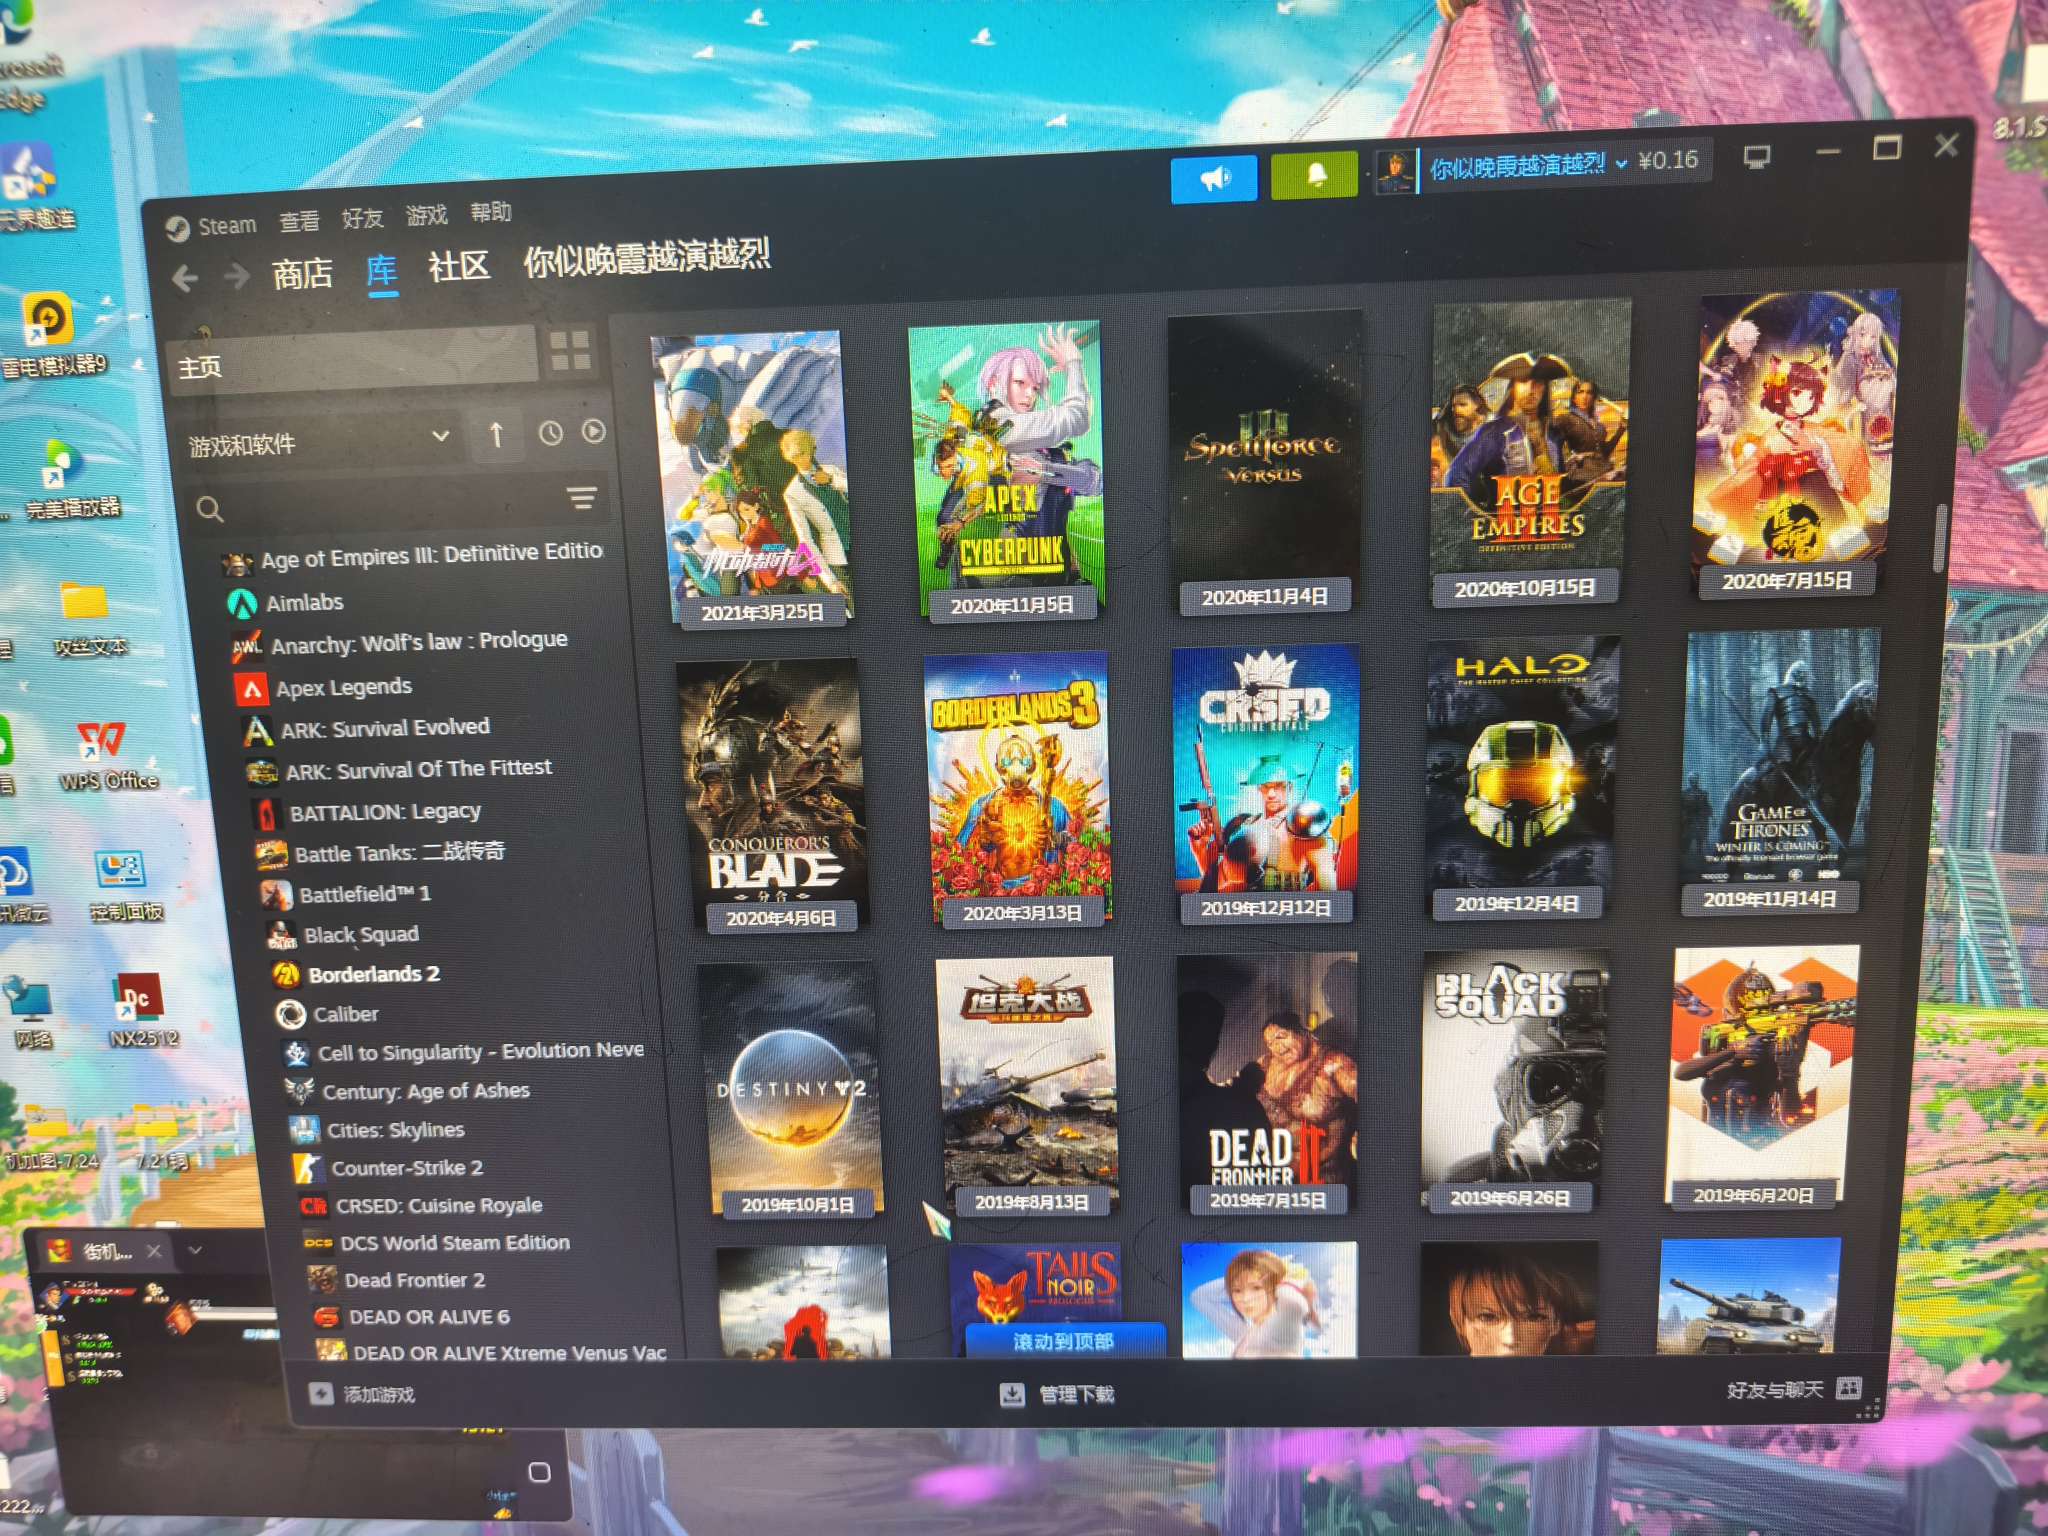The height and width of the screenshot is (1536, 2048).
Task: Toggle recent activity clock filter
Action: [x=550, y=432]
